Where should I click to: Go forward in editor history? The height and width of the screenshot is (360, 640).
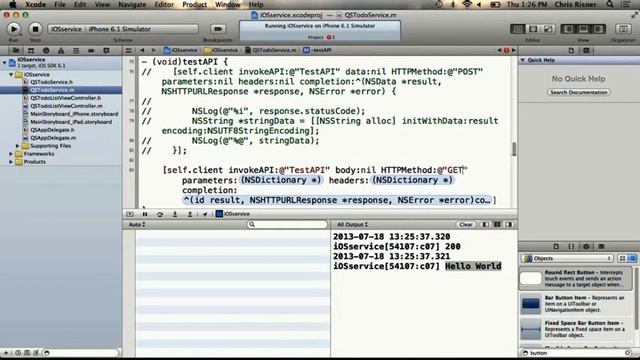153,50
